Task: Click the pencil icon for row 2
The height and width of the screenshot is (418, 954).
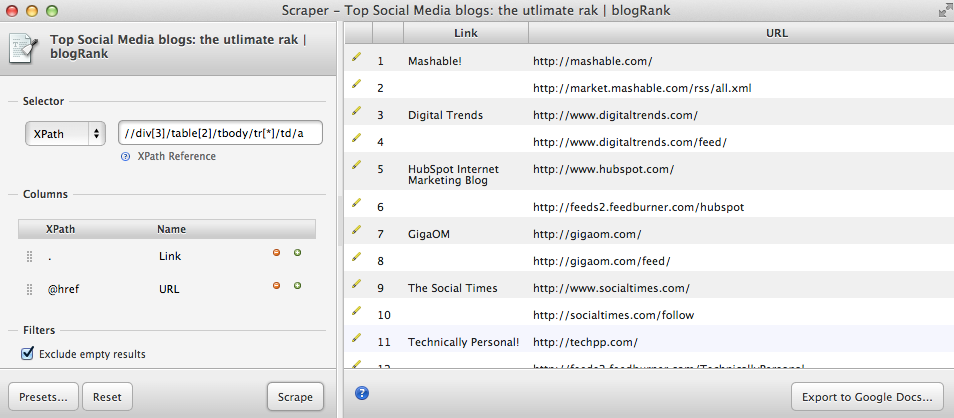Action: 357,83
